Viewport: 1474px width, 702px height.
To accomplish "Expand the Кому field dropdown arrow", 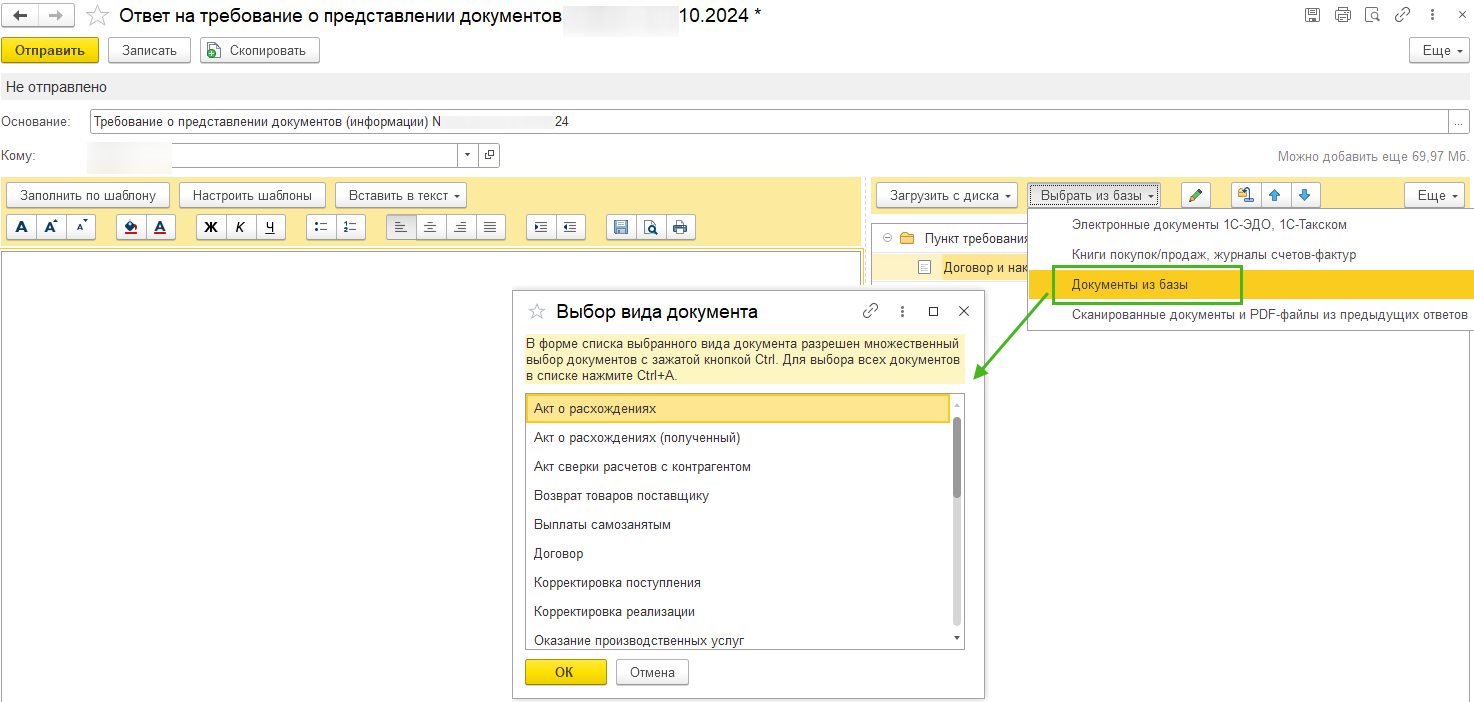I will tap(468, 155).
